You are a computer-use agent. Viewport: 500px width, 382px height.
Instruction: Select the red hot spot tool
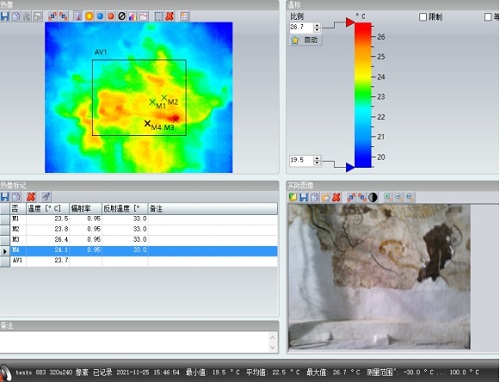tap(111, 16)
